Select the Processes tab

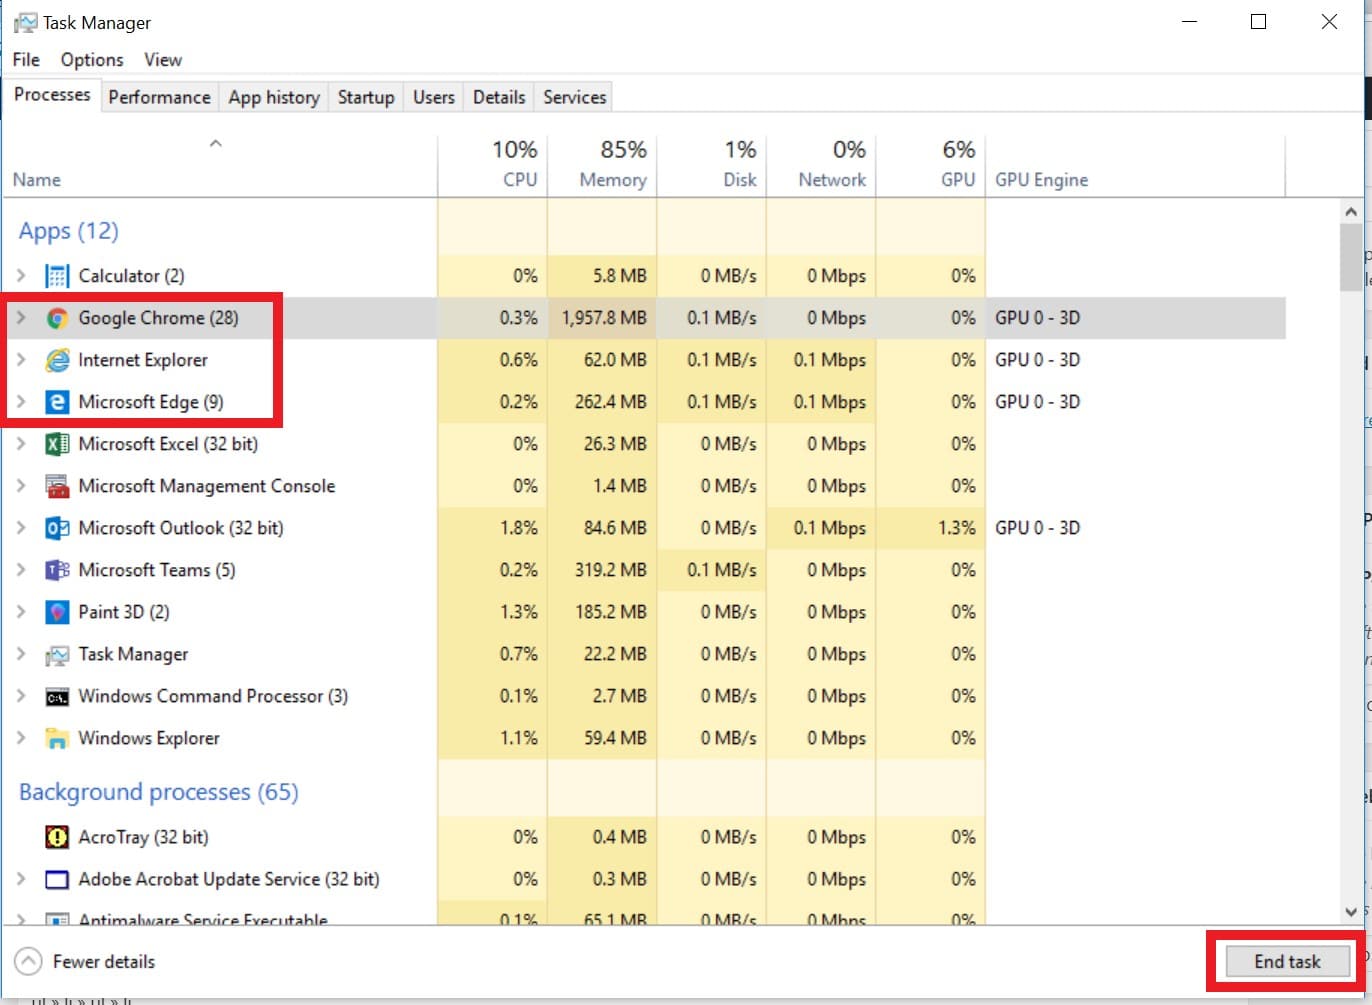52,95
